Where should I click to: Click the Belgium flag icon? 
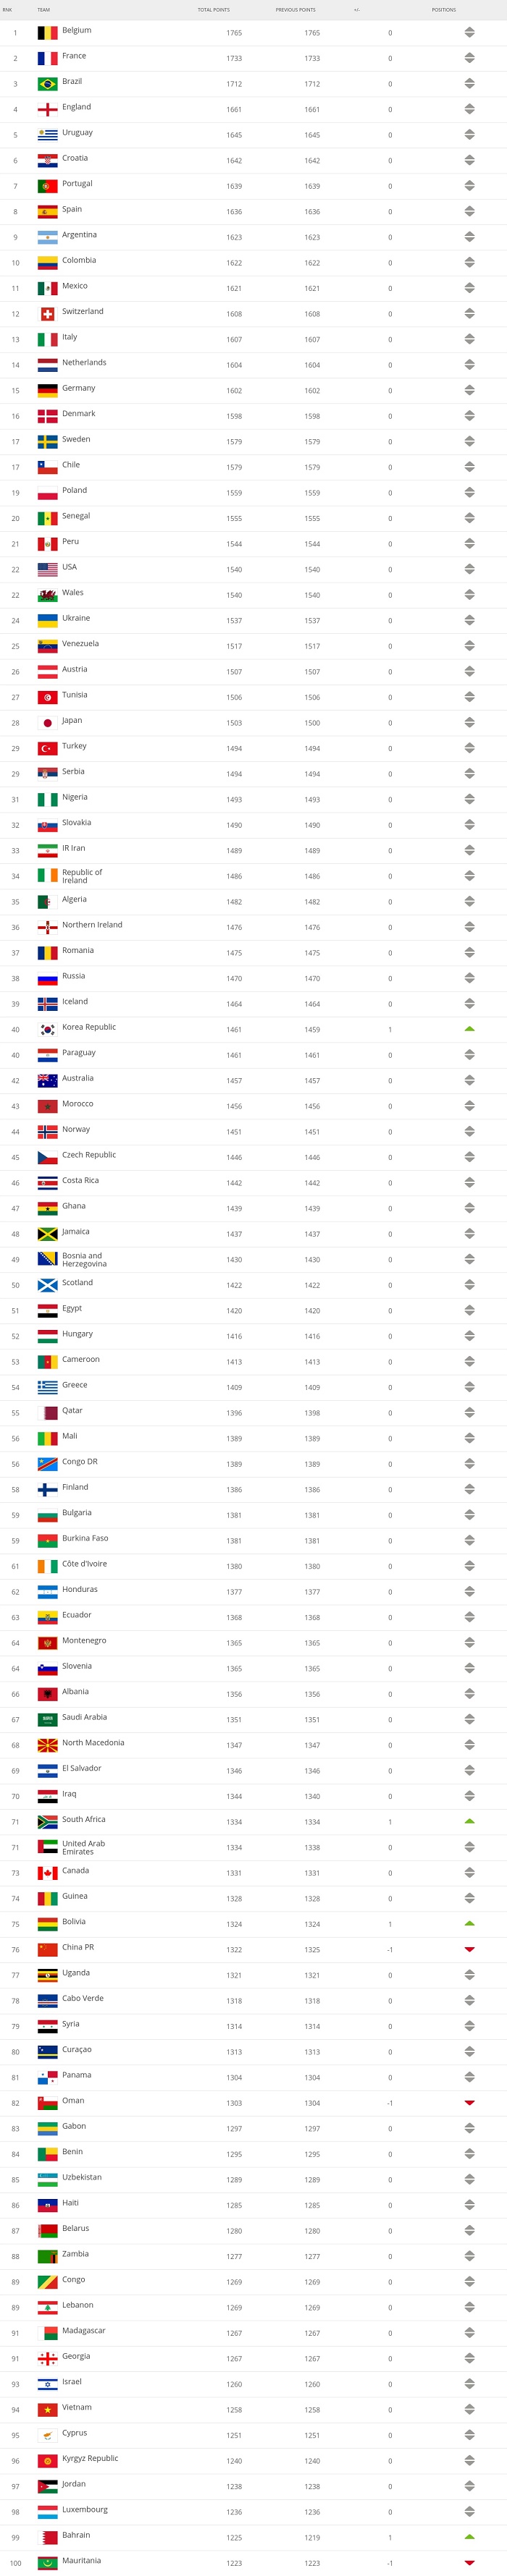(x=47, y=33)
